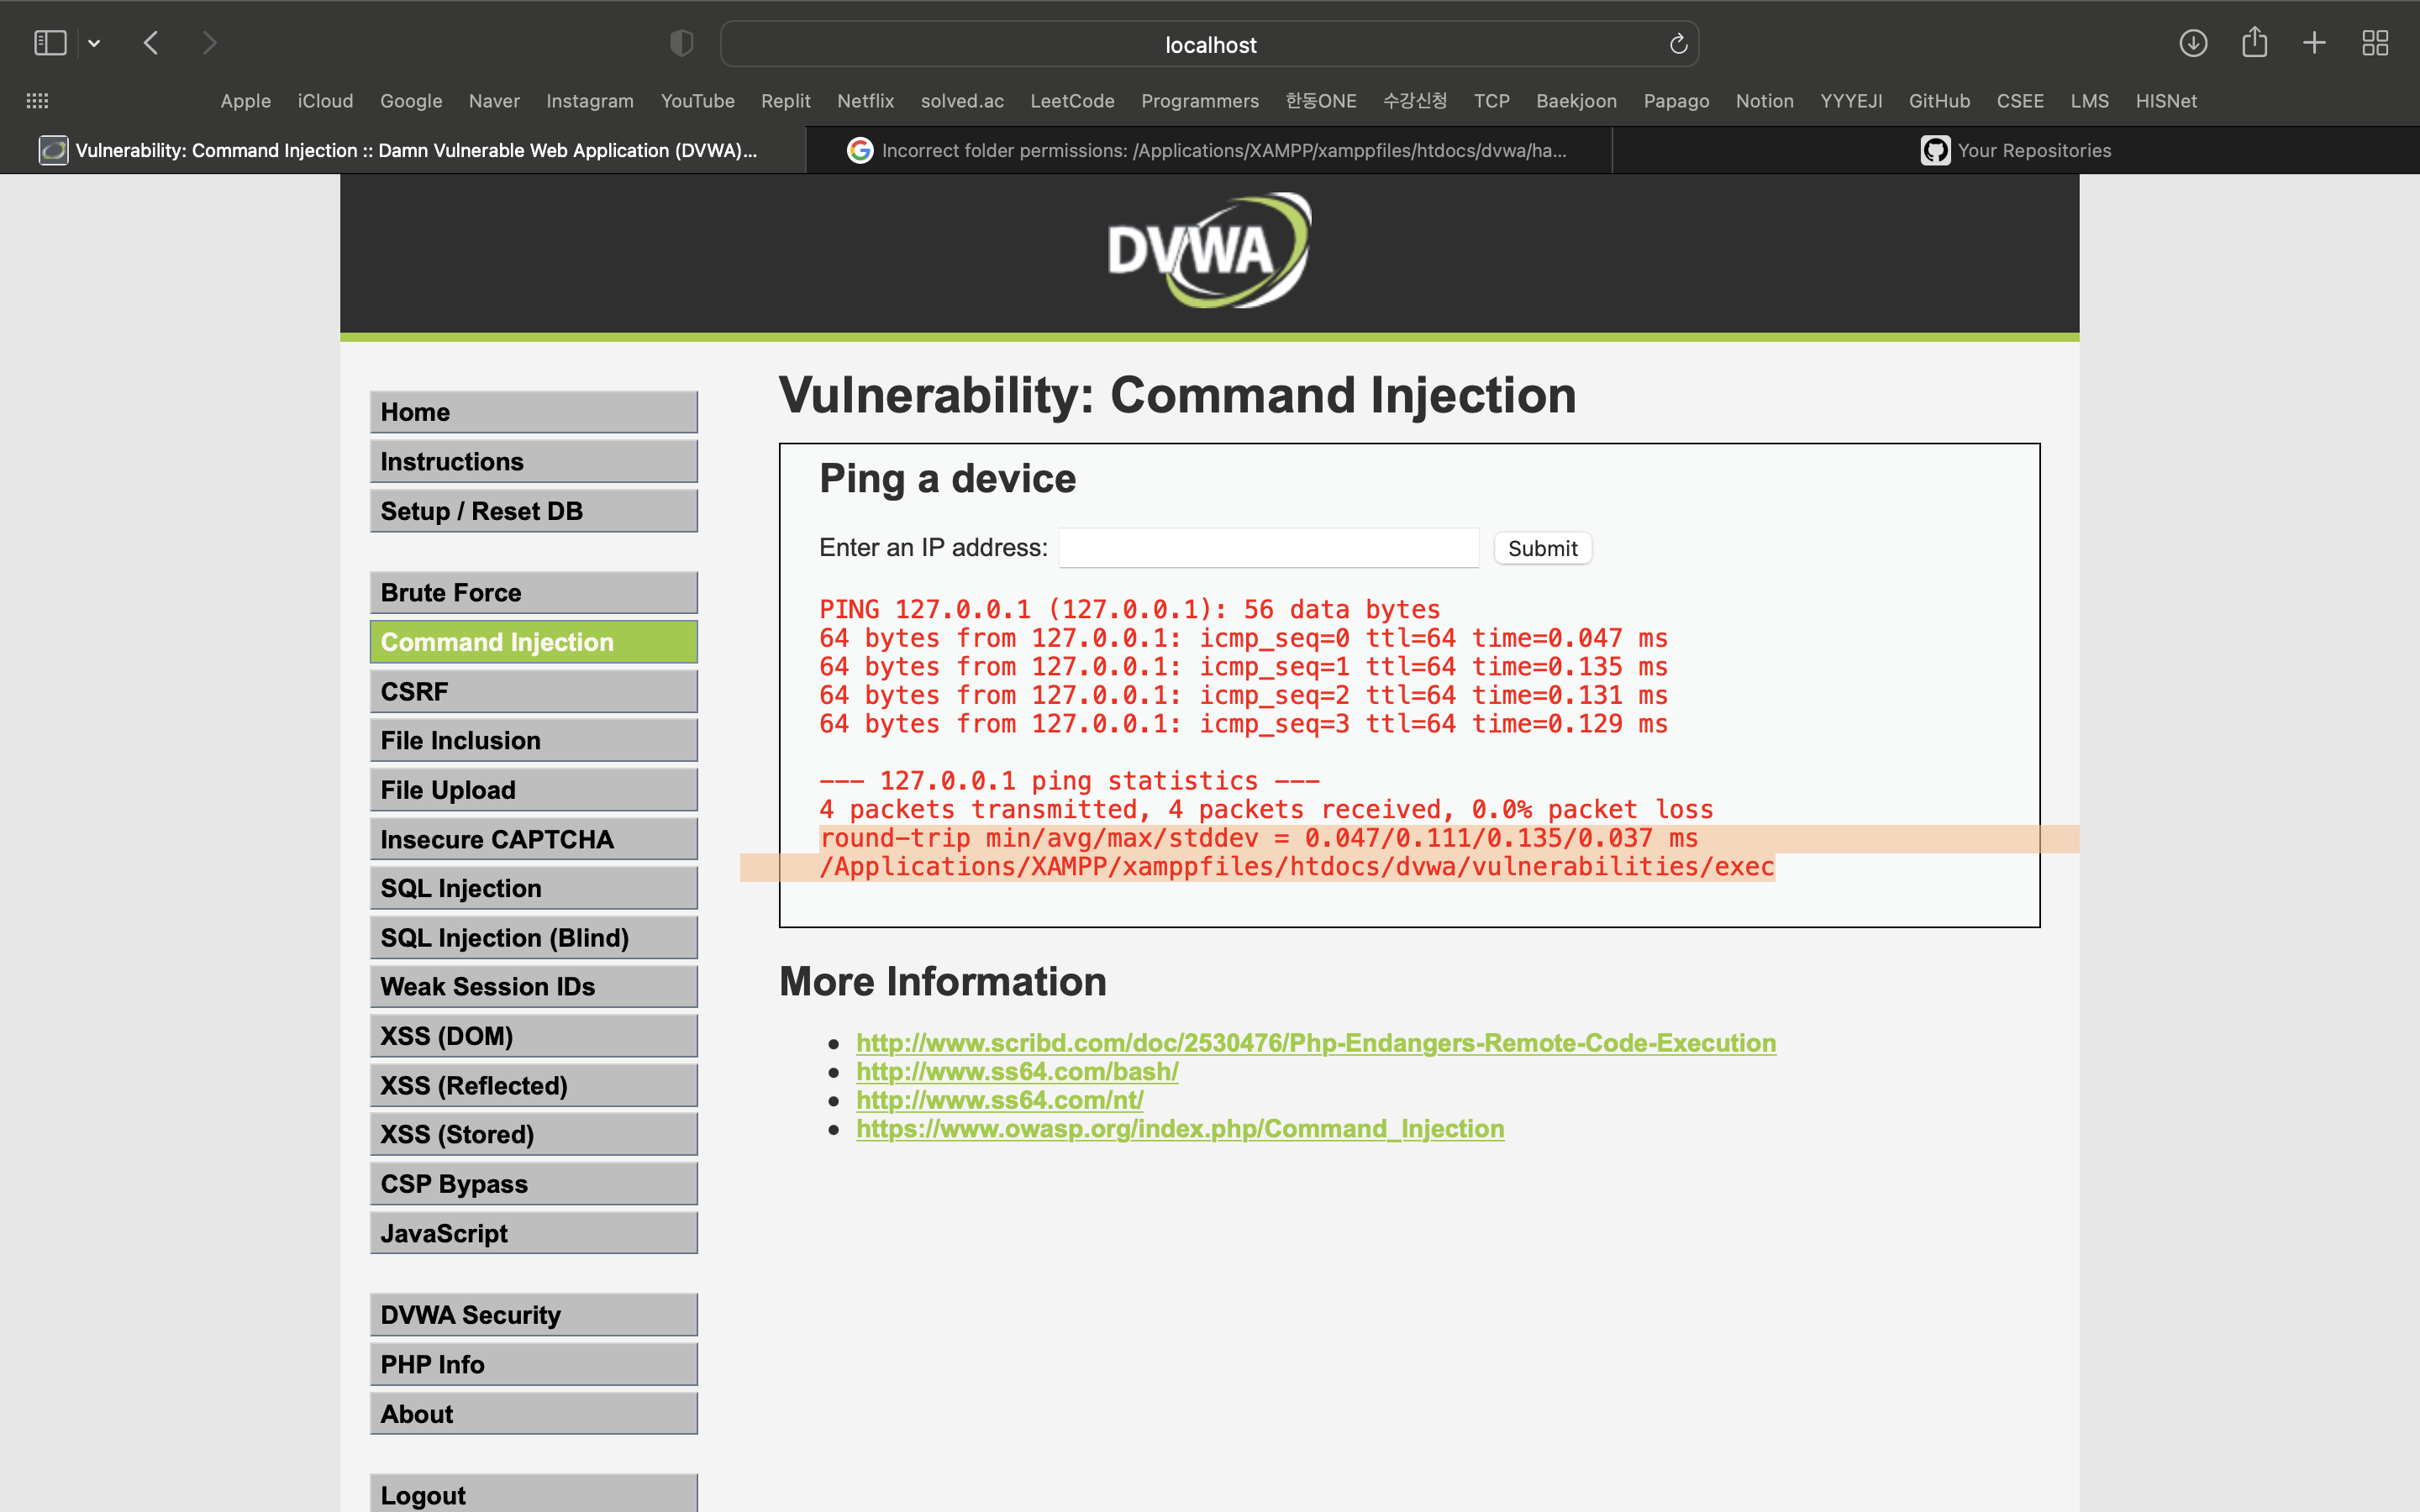Open the JavaScript vulnerability page
2420x1512 pixels.
click(x=534, y=1233)
